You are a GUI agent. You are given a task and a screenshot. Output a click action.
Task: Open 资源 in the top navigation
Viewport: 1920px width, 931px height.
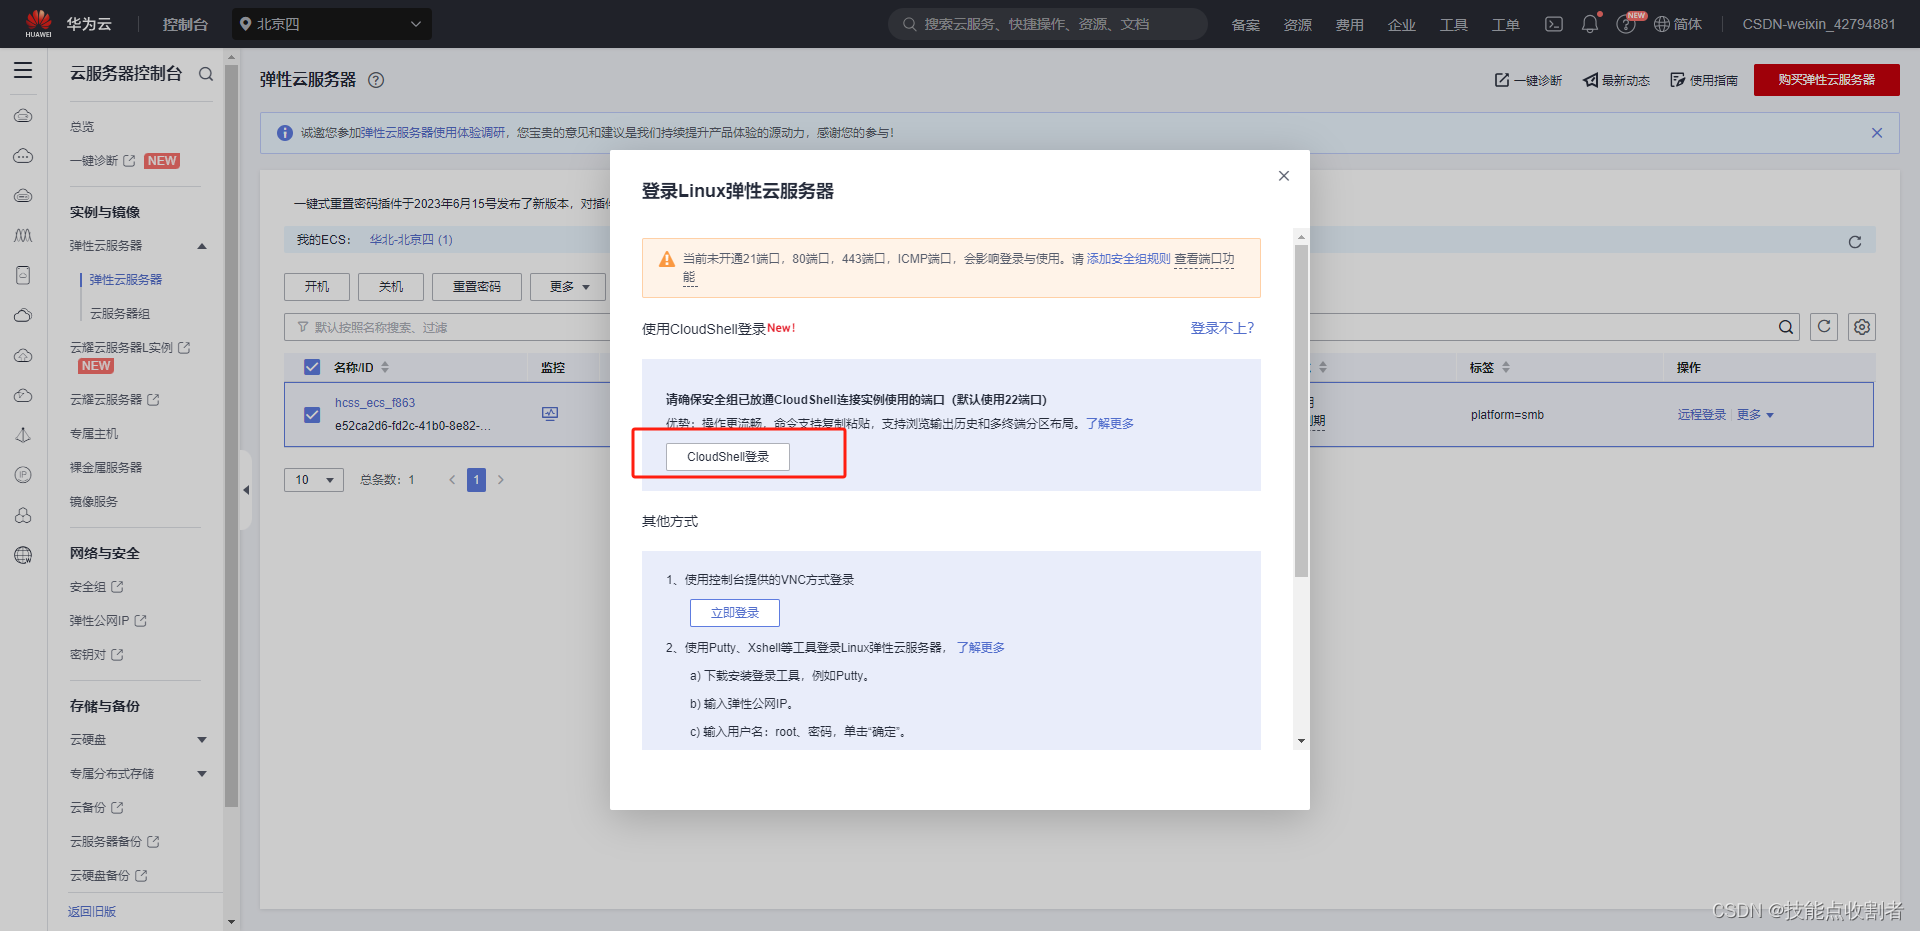point(1298,25)
